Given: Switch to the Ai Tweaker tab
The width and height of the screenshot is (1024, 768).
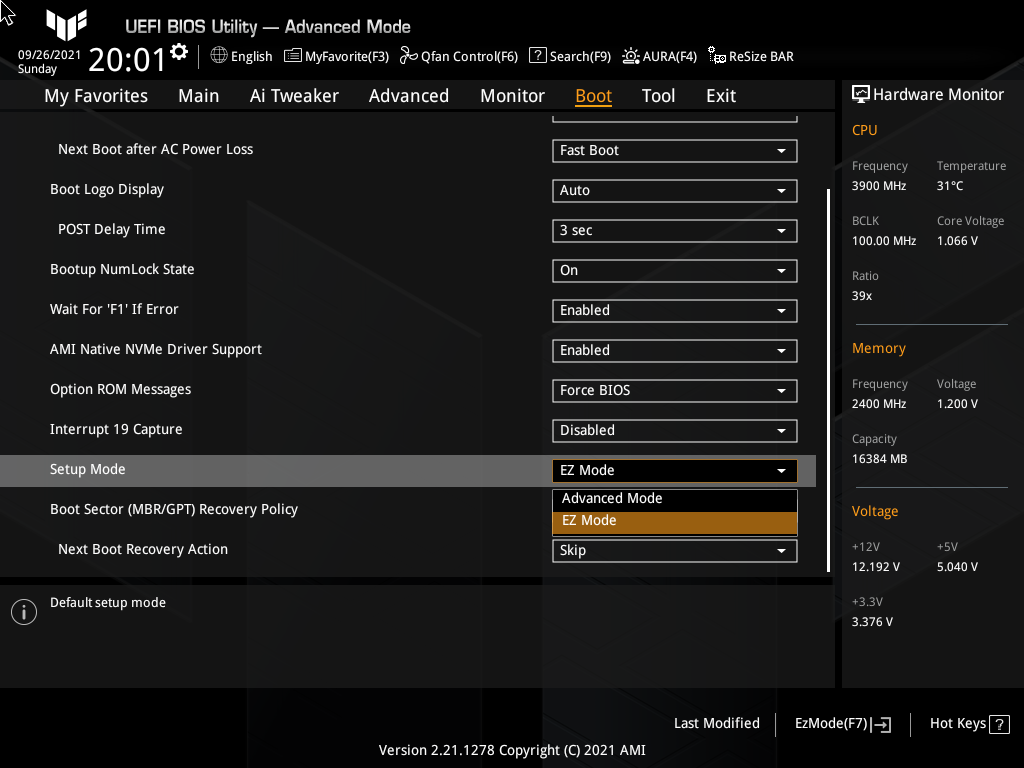Looking at the screenshot, I should (294, 95).
